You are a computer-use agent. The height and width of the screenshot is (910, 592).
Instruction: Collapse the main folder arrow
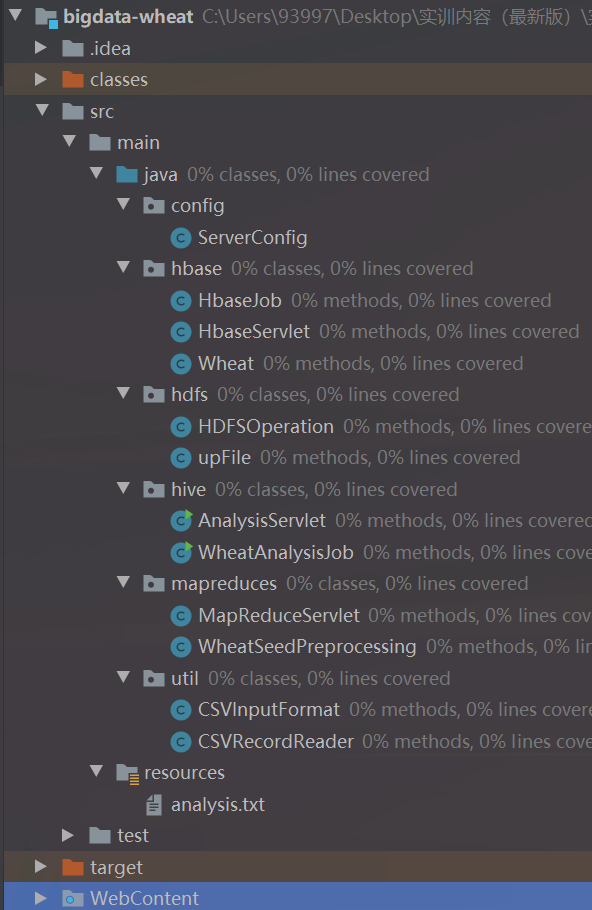pos(70,141)
